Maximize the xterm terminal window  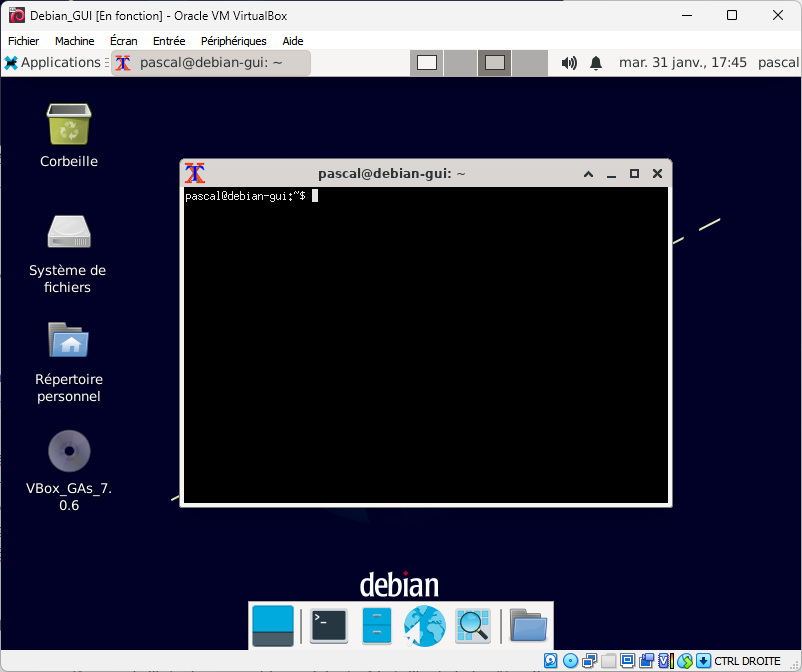click(x=634, y=174)
